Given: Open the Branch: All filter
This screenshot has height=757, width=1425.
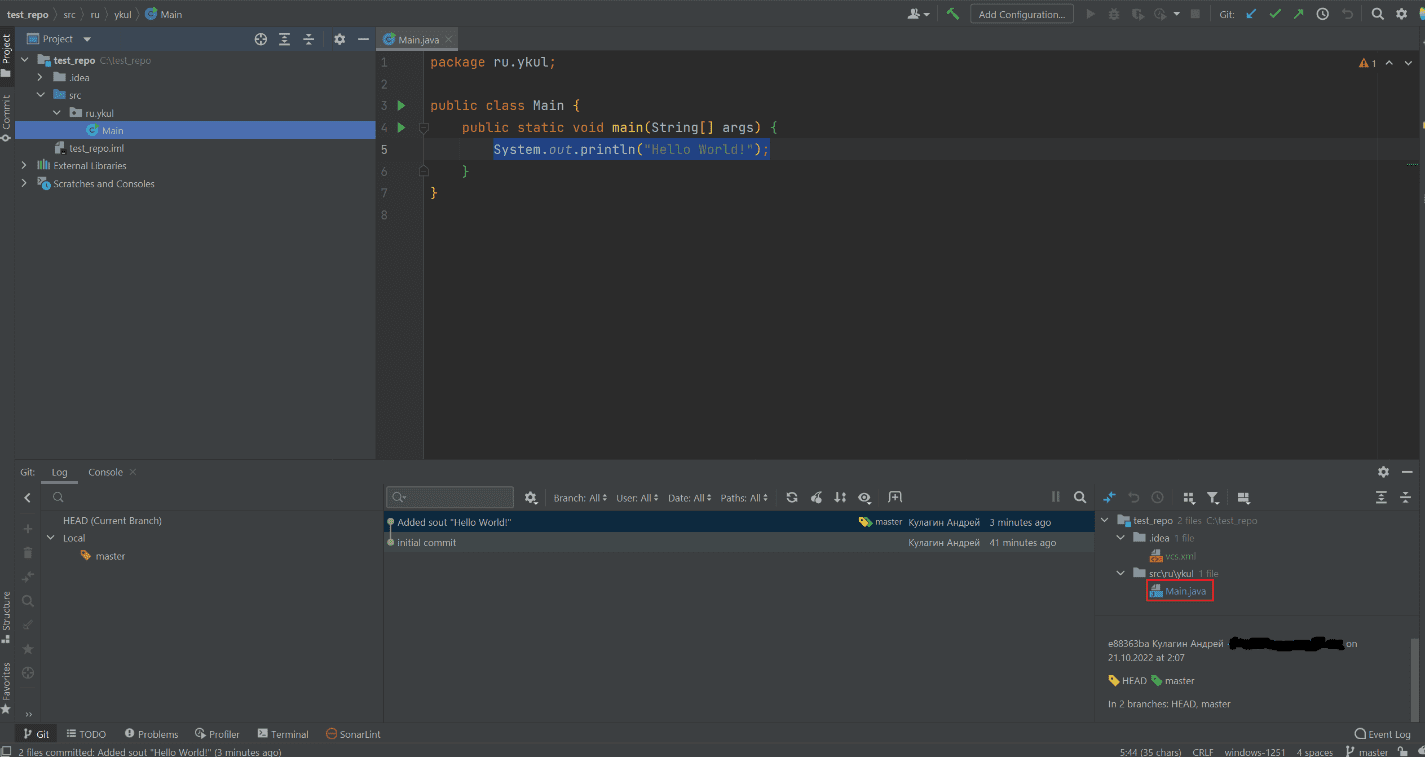Looking at the screenshot, I should click(x=581, y=498).
